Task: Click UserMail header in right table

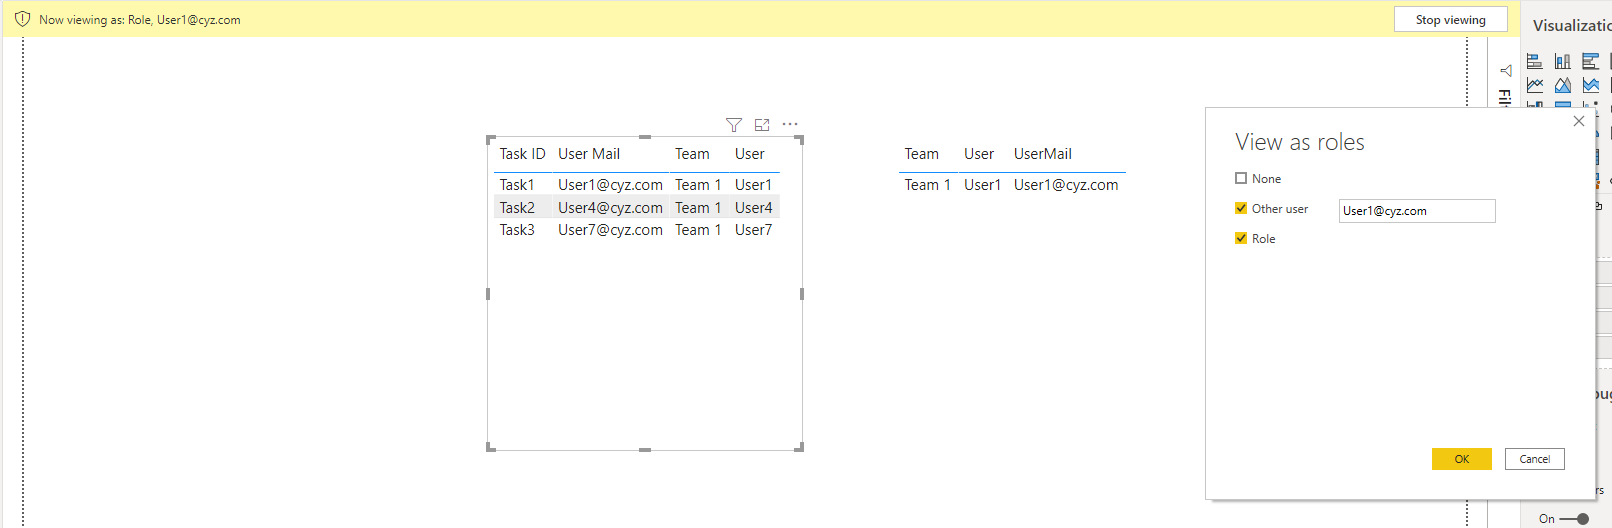Action: (1043, 154)
